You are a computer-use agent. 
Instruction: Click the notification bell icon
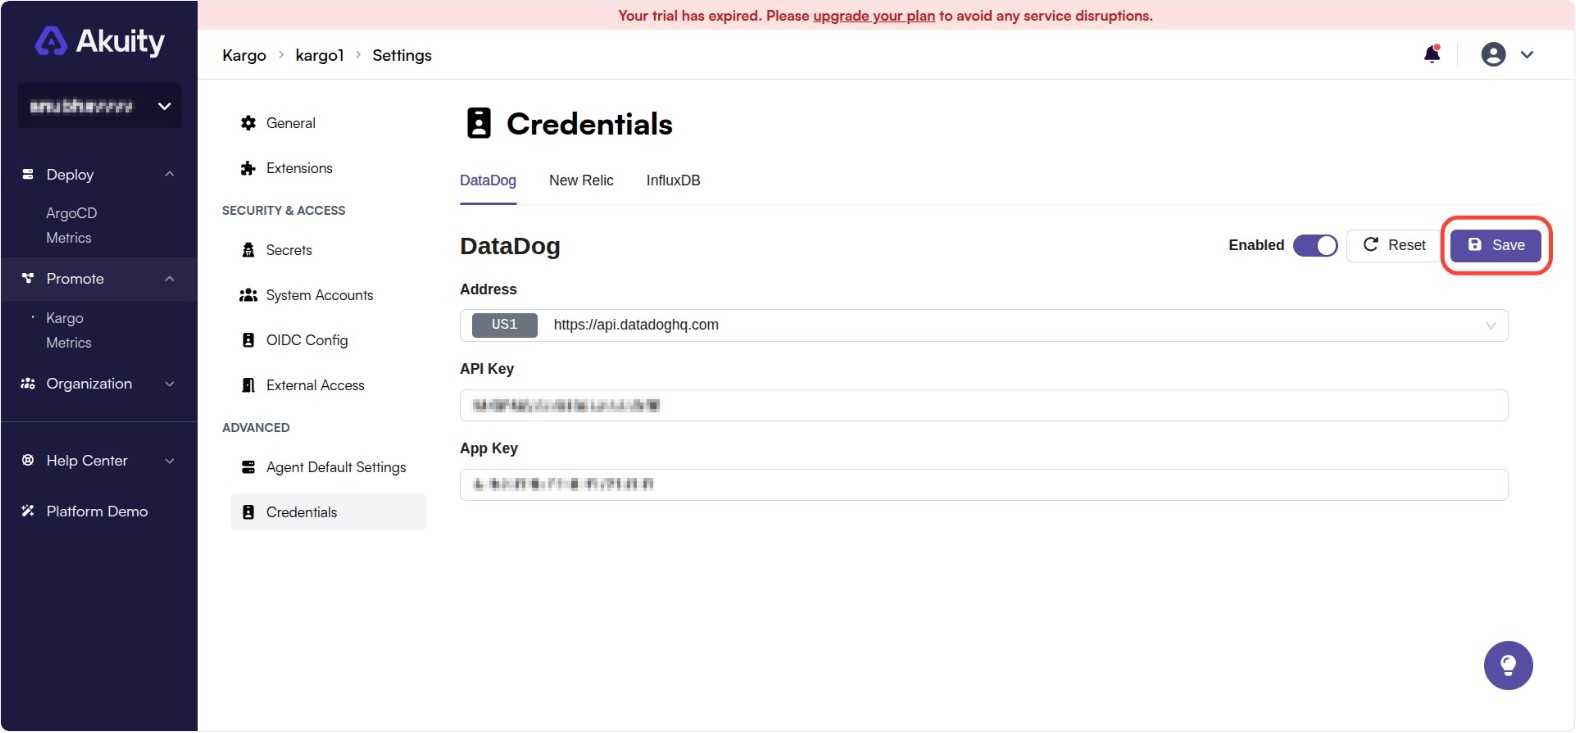click(x=1431, y=55)
